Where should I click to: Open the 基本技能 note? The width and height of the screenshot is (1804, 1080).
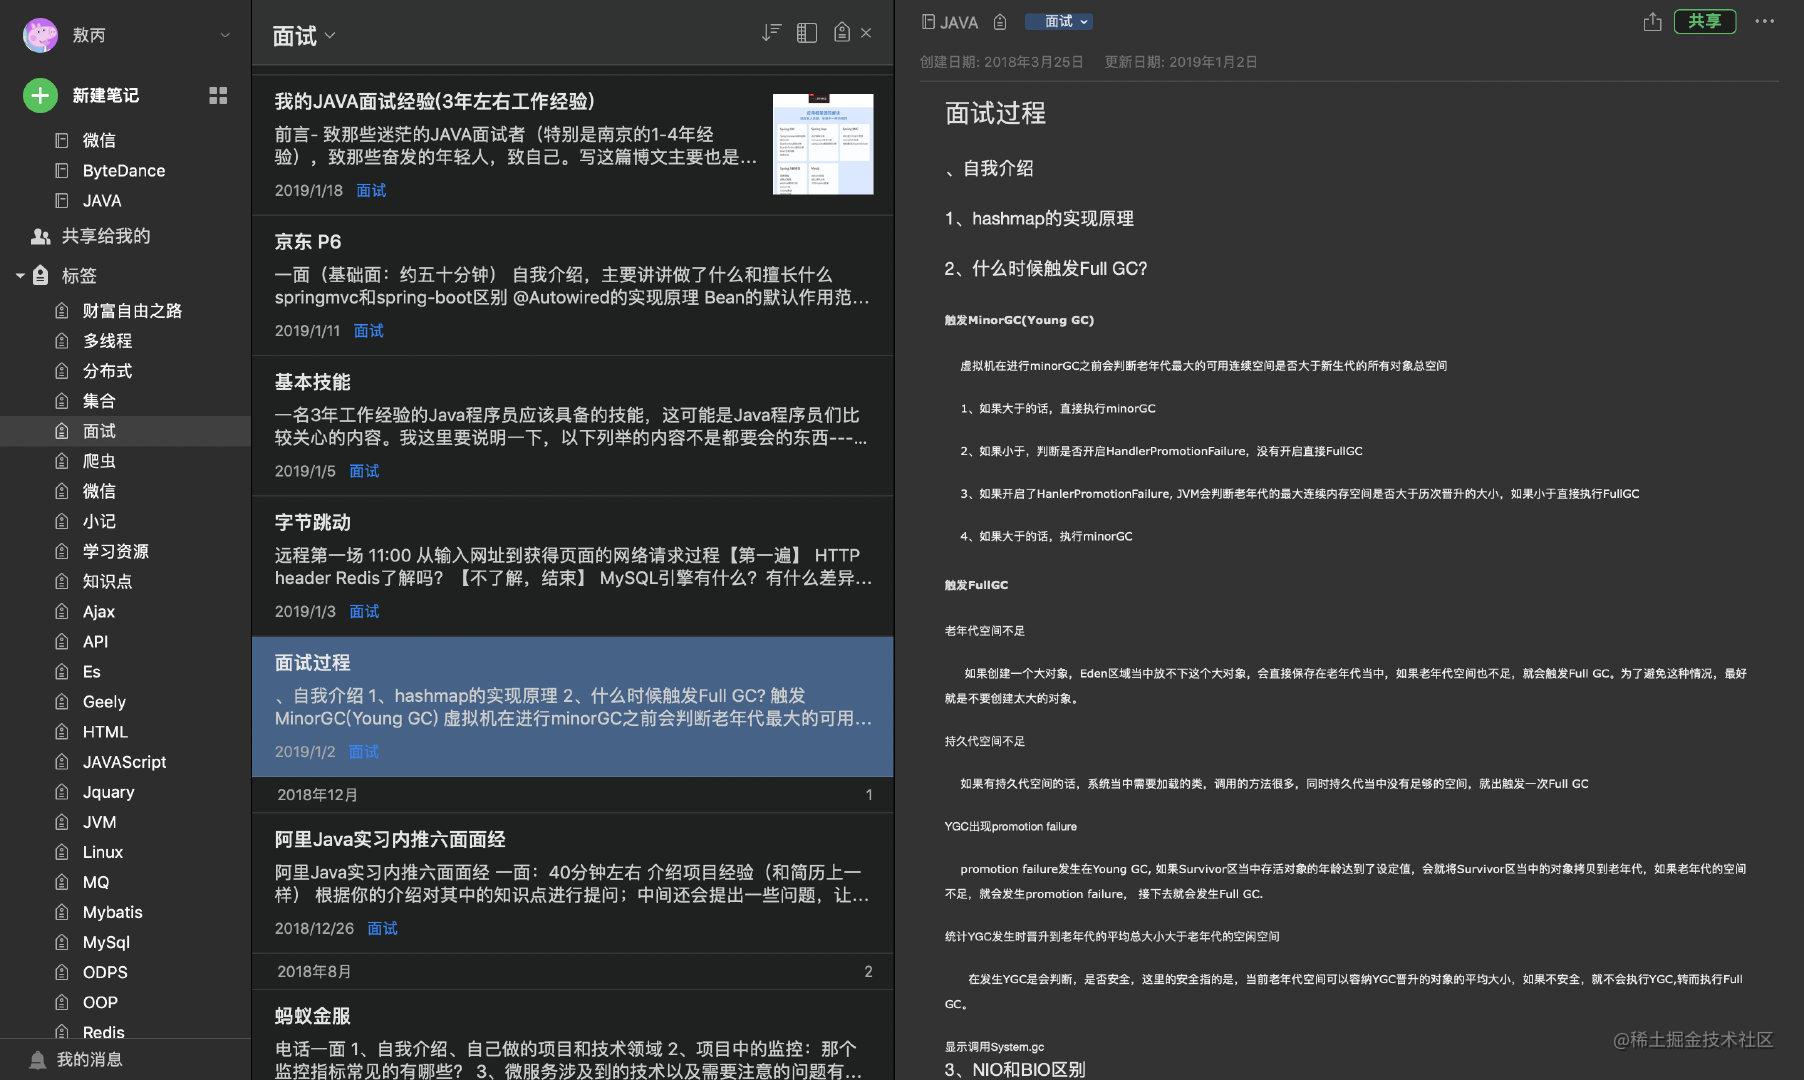click(x=572, y=425)
